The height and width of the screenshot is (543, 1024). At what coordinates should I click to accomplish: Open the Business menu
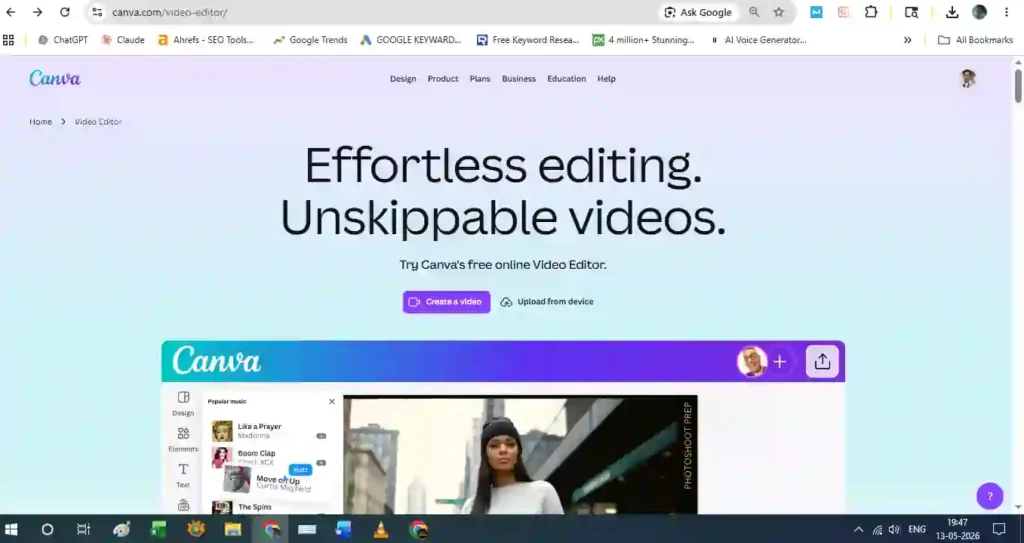coord(519,78)
